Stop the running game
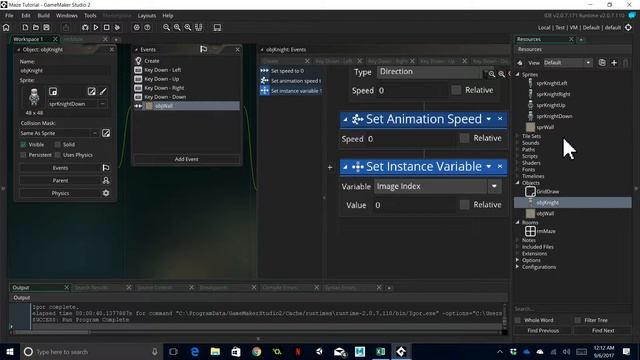The height and width of the screenshot is (360, 640). click(106, 27)
